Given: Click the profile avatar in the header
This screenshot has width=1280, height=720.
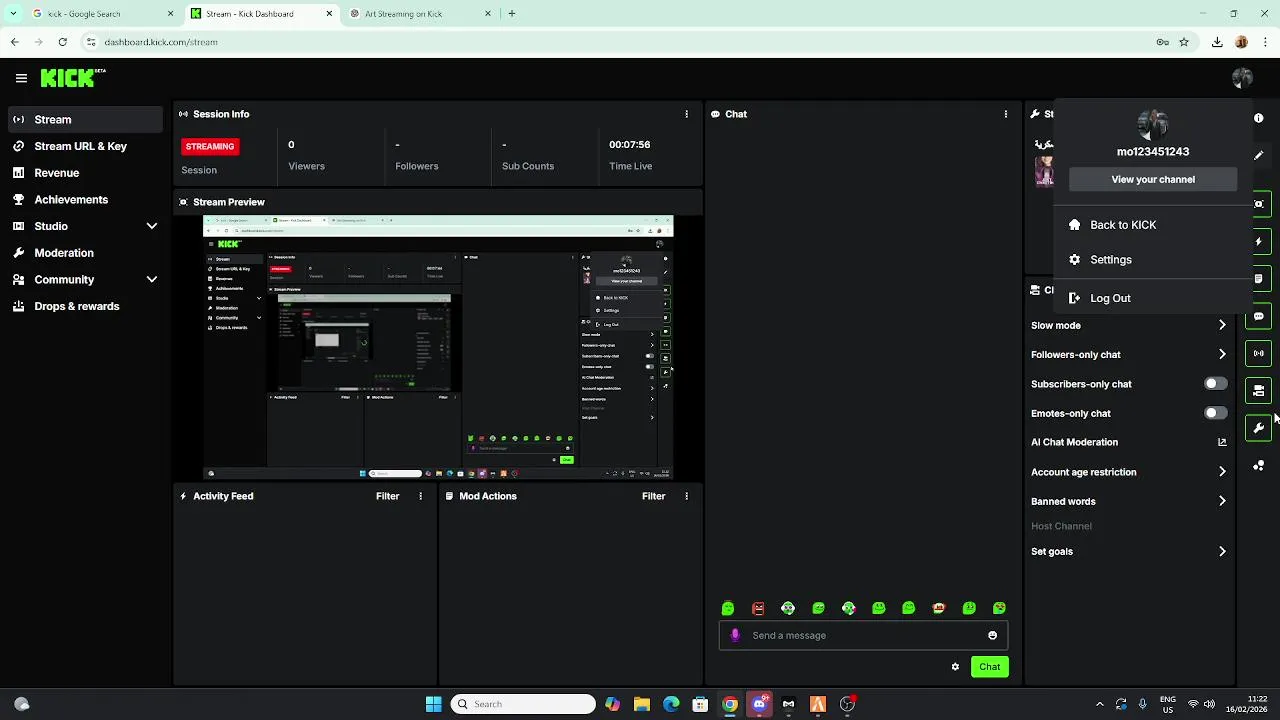Looking at the screenshot, I should tap(1242, 78).
